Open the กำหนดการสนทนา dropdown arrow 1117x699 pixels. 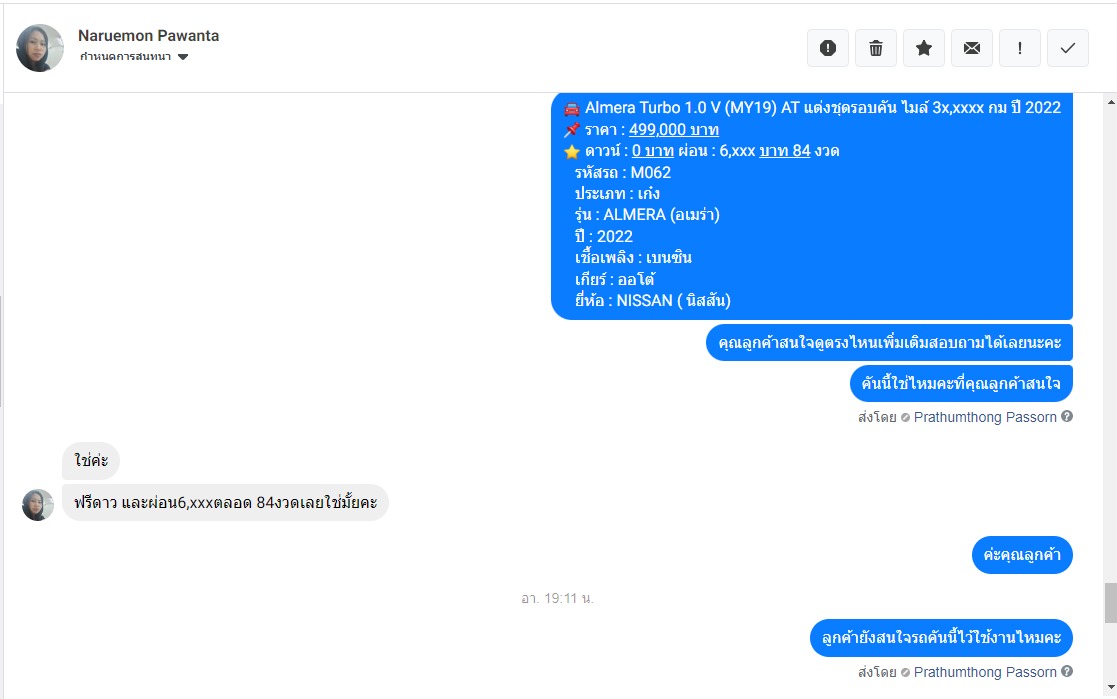click(x=183, y=57)
